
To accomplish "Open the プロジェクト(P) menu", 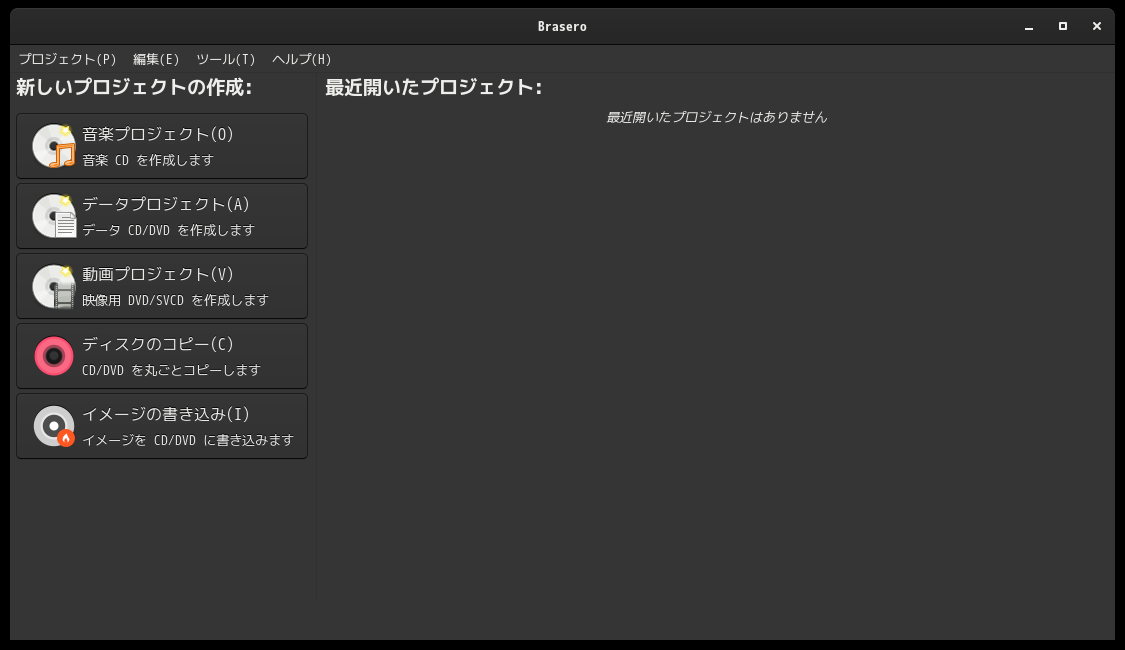I will (x=67, y=60).
